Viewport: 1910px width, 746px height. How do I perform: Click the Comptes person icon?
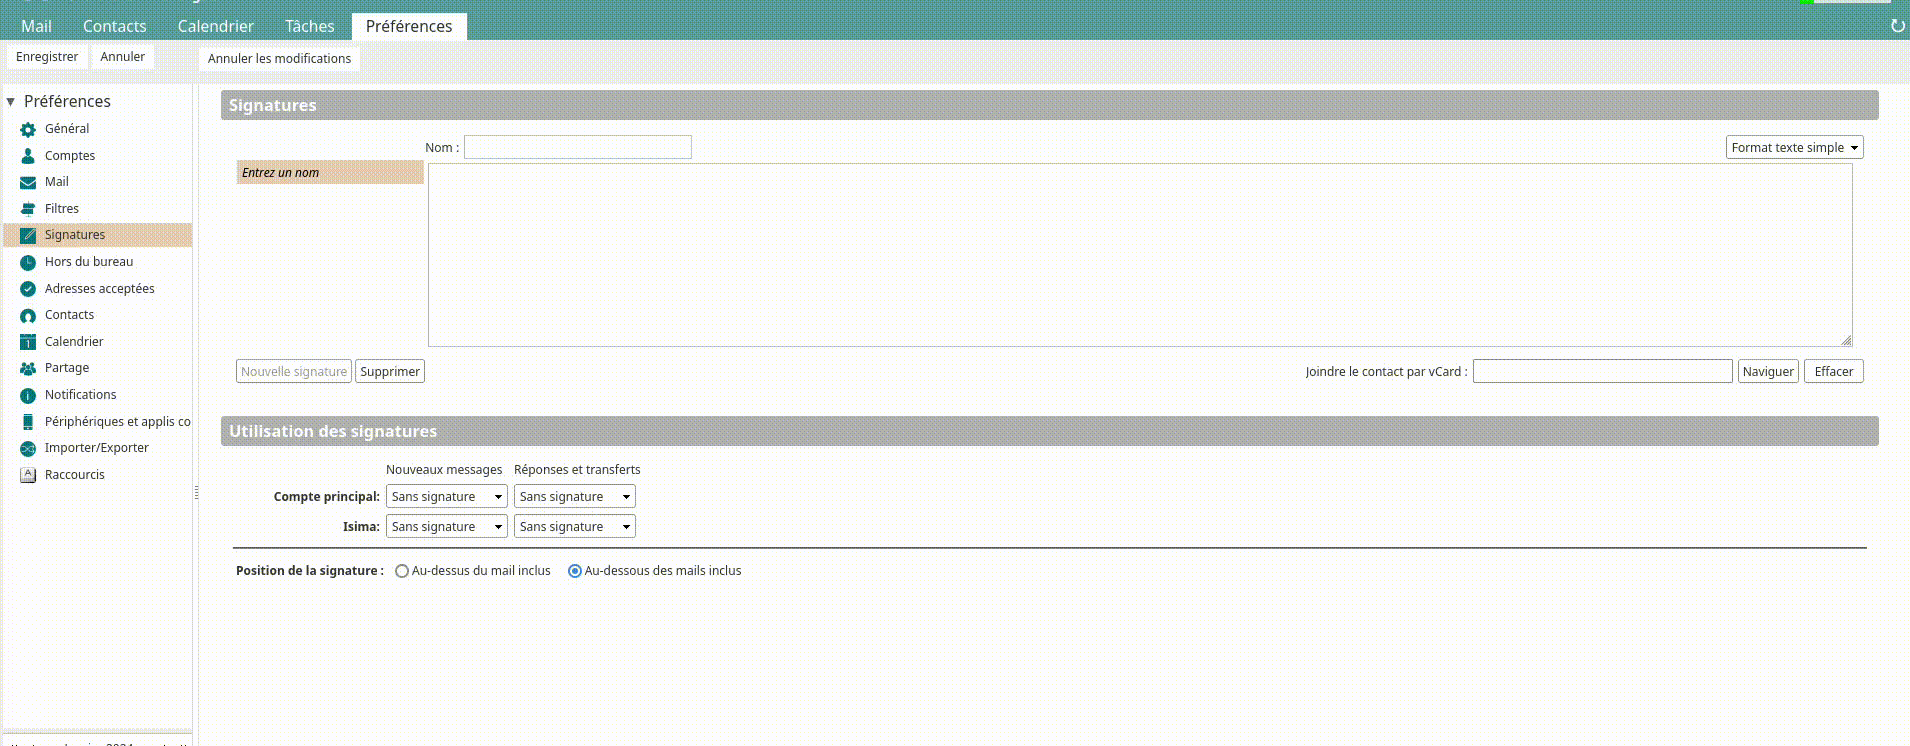tap(28, 156)
